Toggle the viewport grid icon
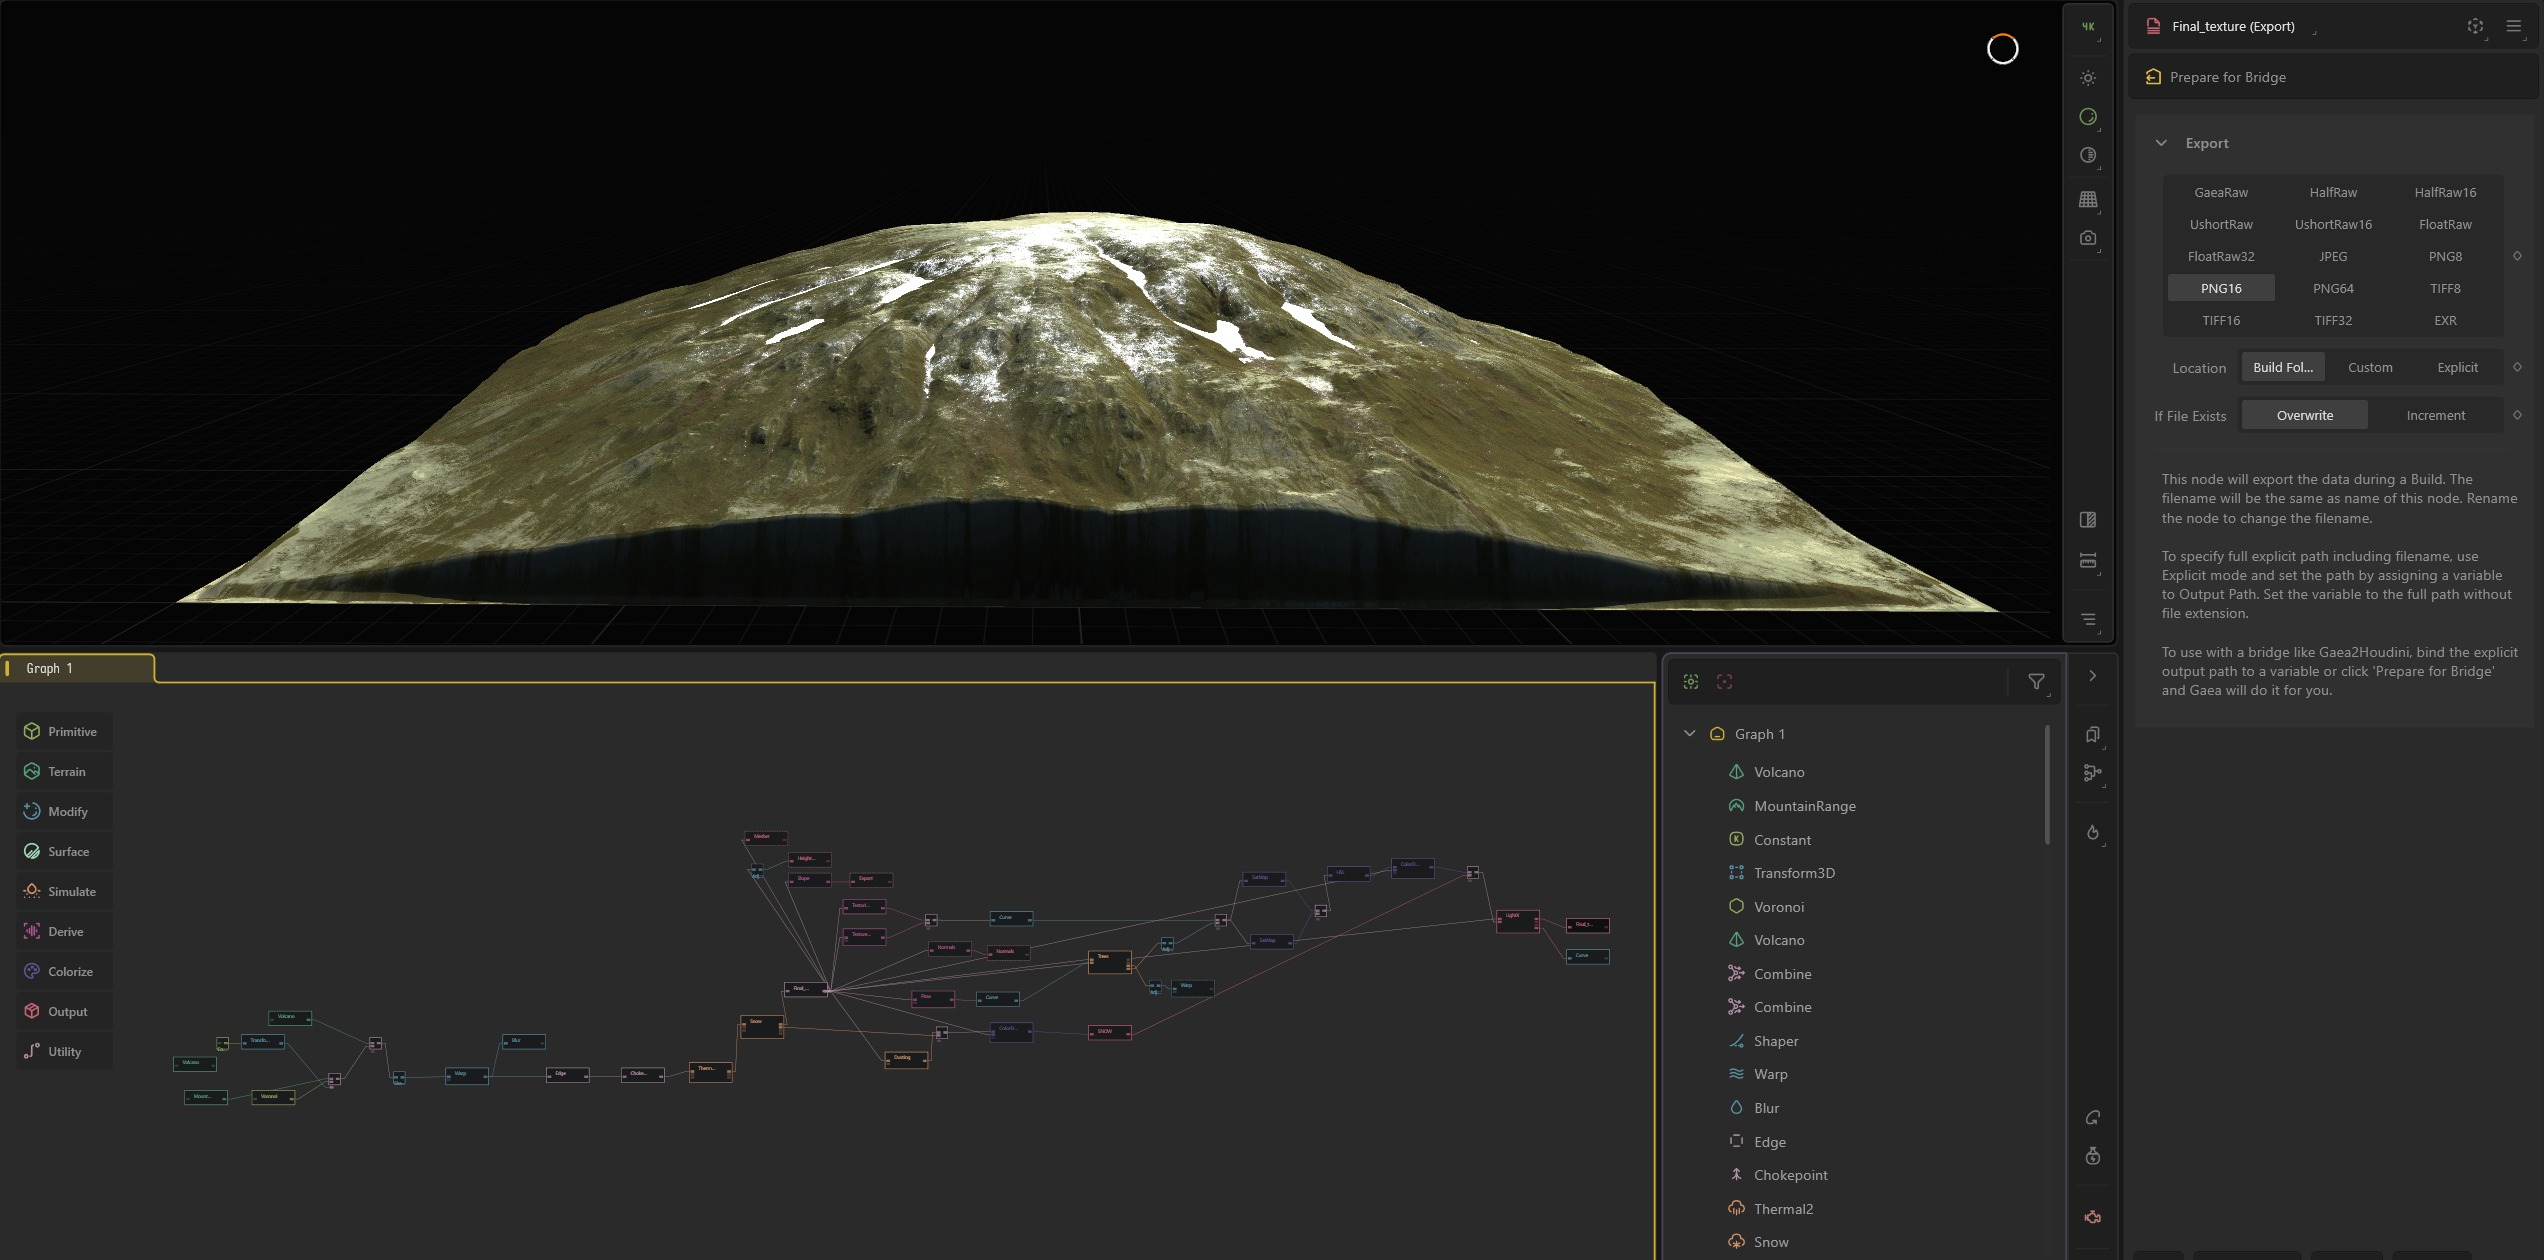The width and height of the screenshot is (2544, 1260). [2088, 199]
